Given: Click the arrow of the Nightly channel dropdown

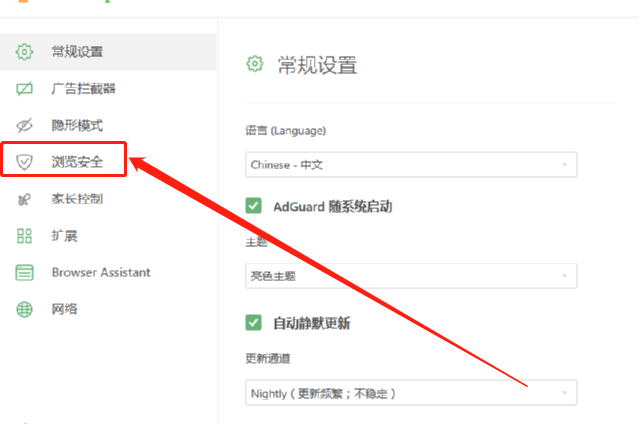Looking at the screenshot, I should pyautogui.click(x=565, y=393).
